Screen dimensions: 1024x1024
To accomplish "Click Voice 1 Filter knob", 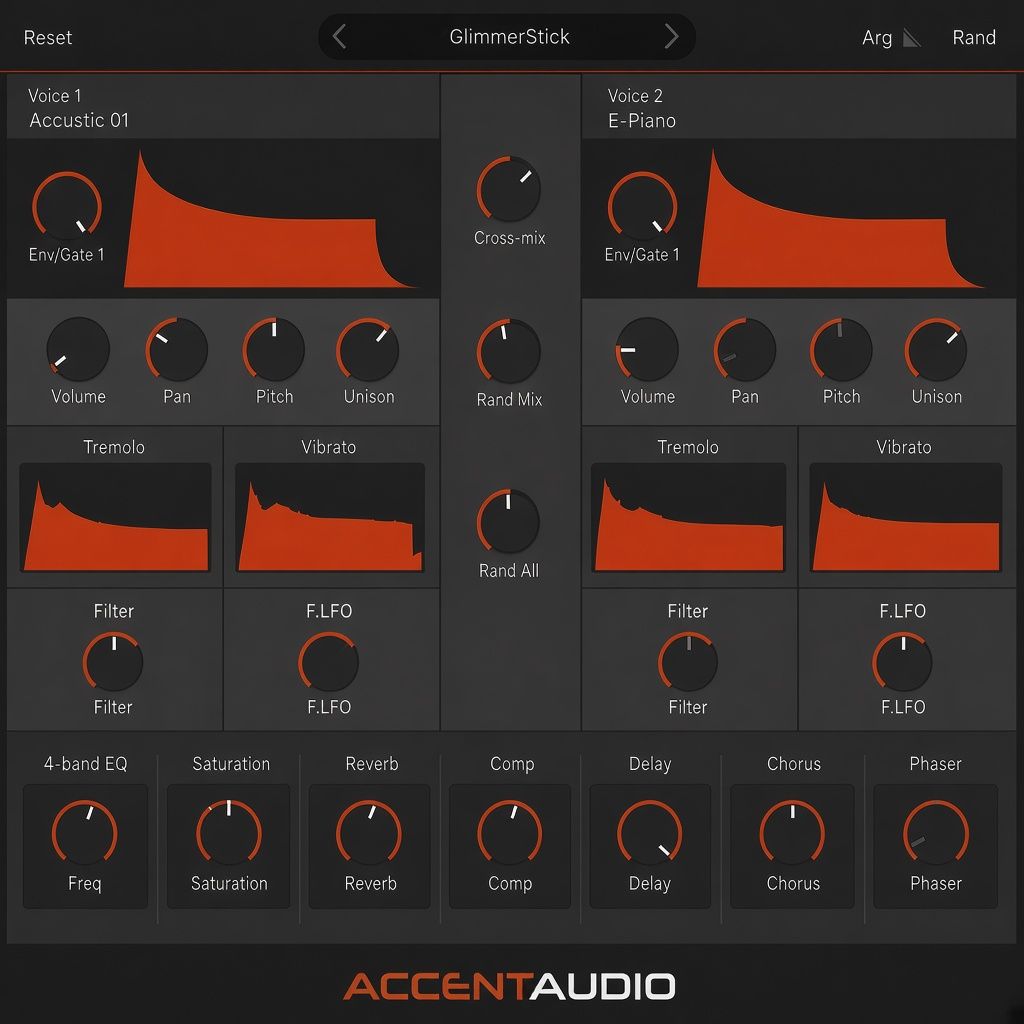I will click(x=113, y=662).
